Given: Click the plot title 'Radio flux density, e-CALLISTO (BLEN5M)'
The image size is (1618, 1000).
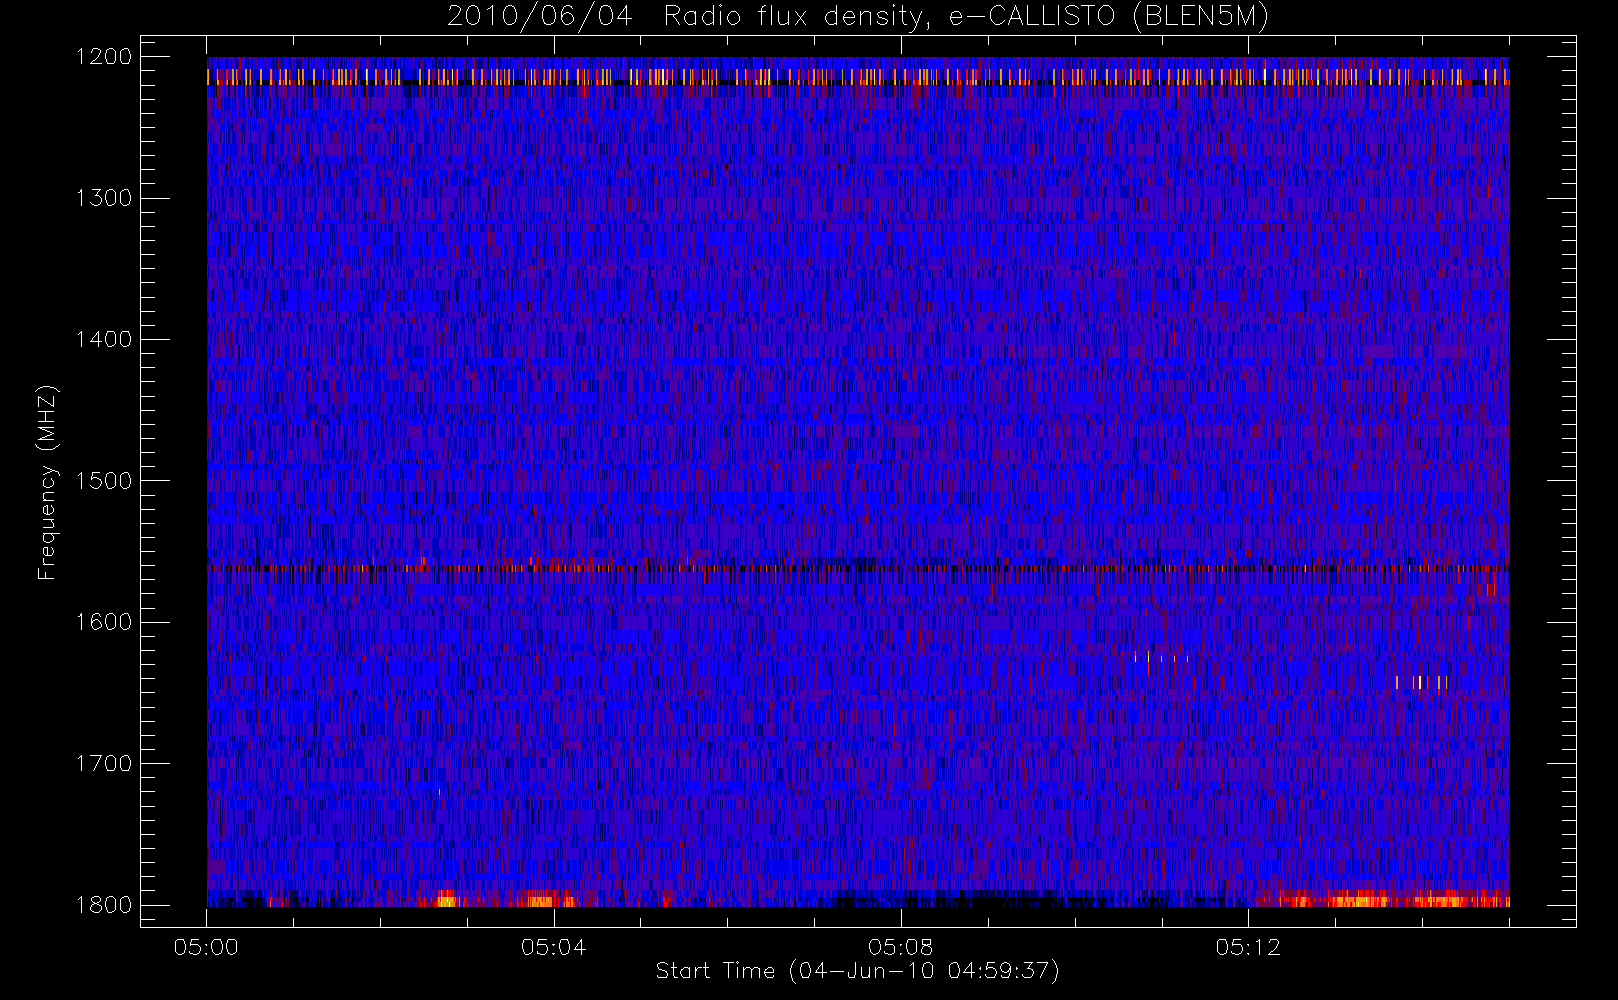Looking at the screenshot, I should [966, 17].
